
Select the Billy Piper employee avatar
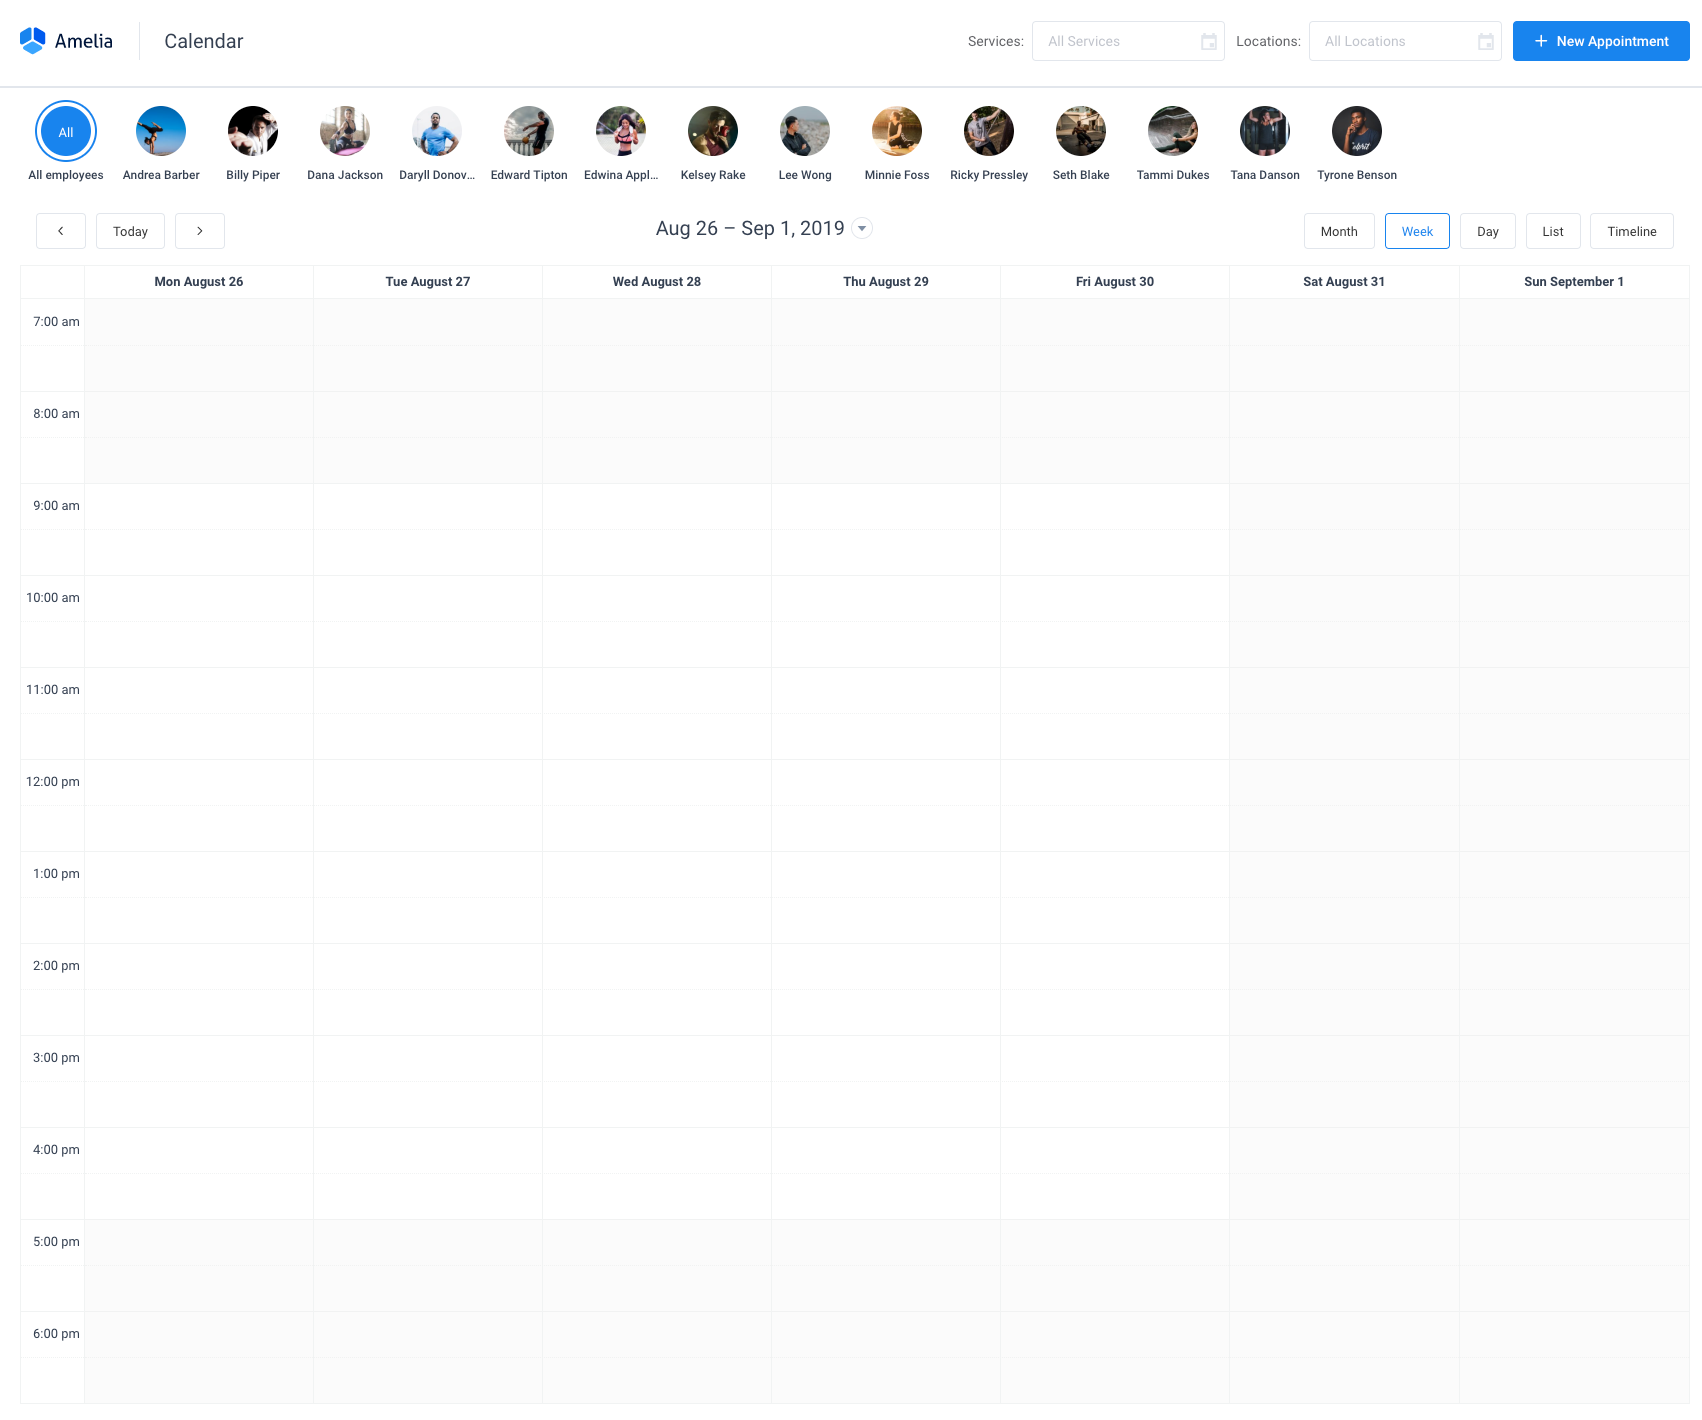point(252,131)
